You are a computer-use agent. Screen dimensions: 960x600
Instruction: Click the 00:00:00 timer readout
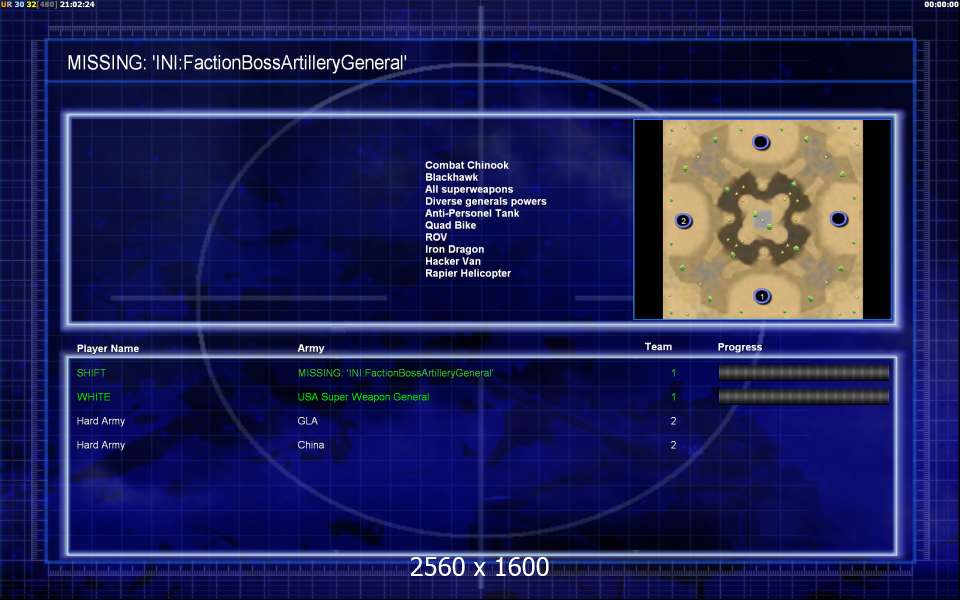(942, 4)
